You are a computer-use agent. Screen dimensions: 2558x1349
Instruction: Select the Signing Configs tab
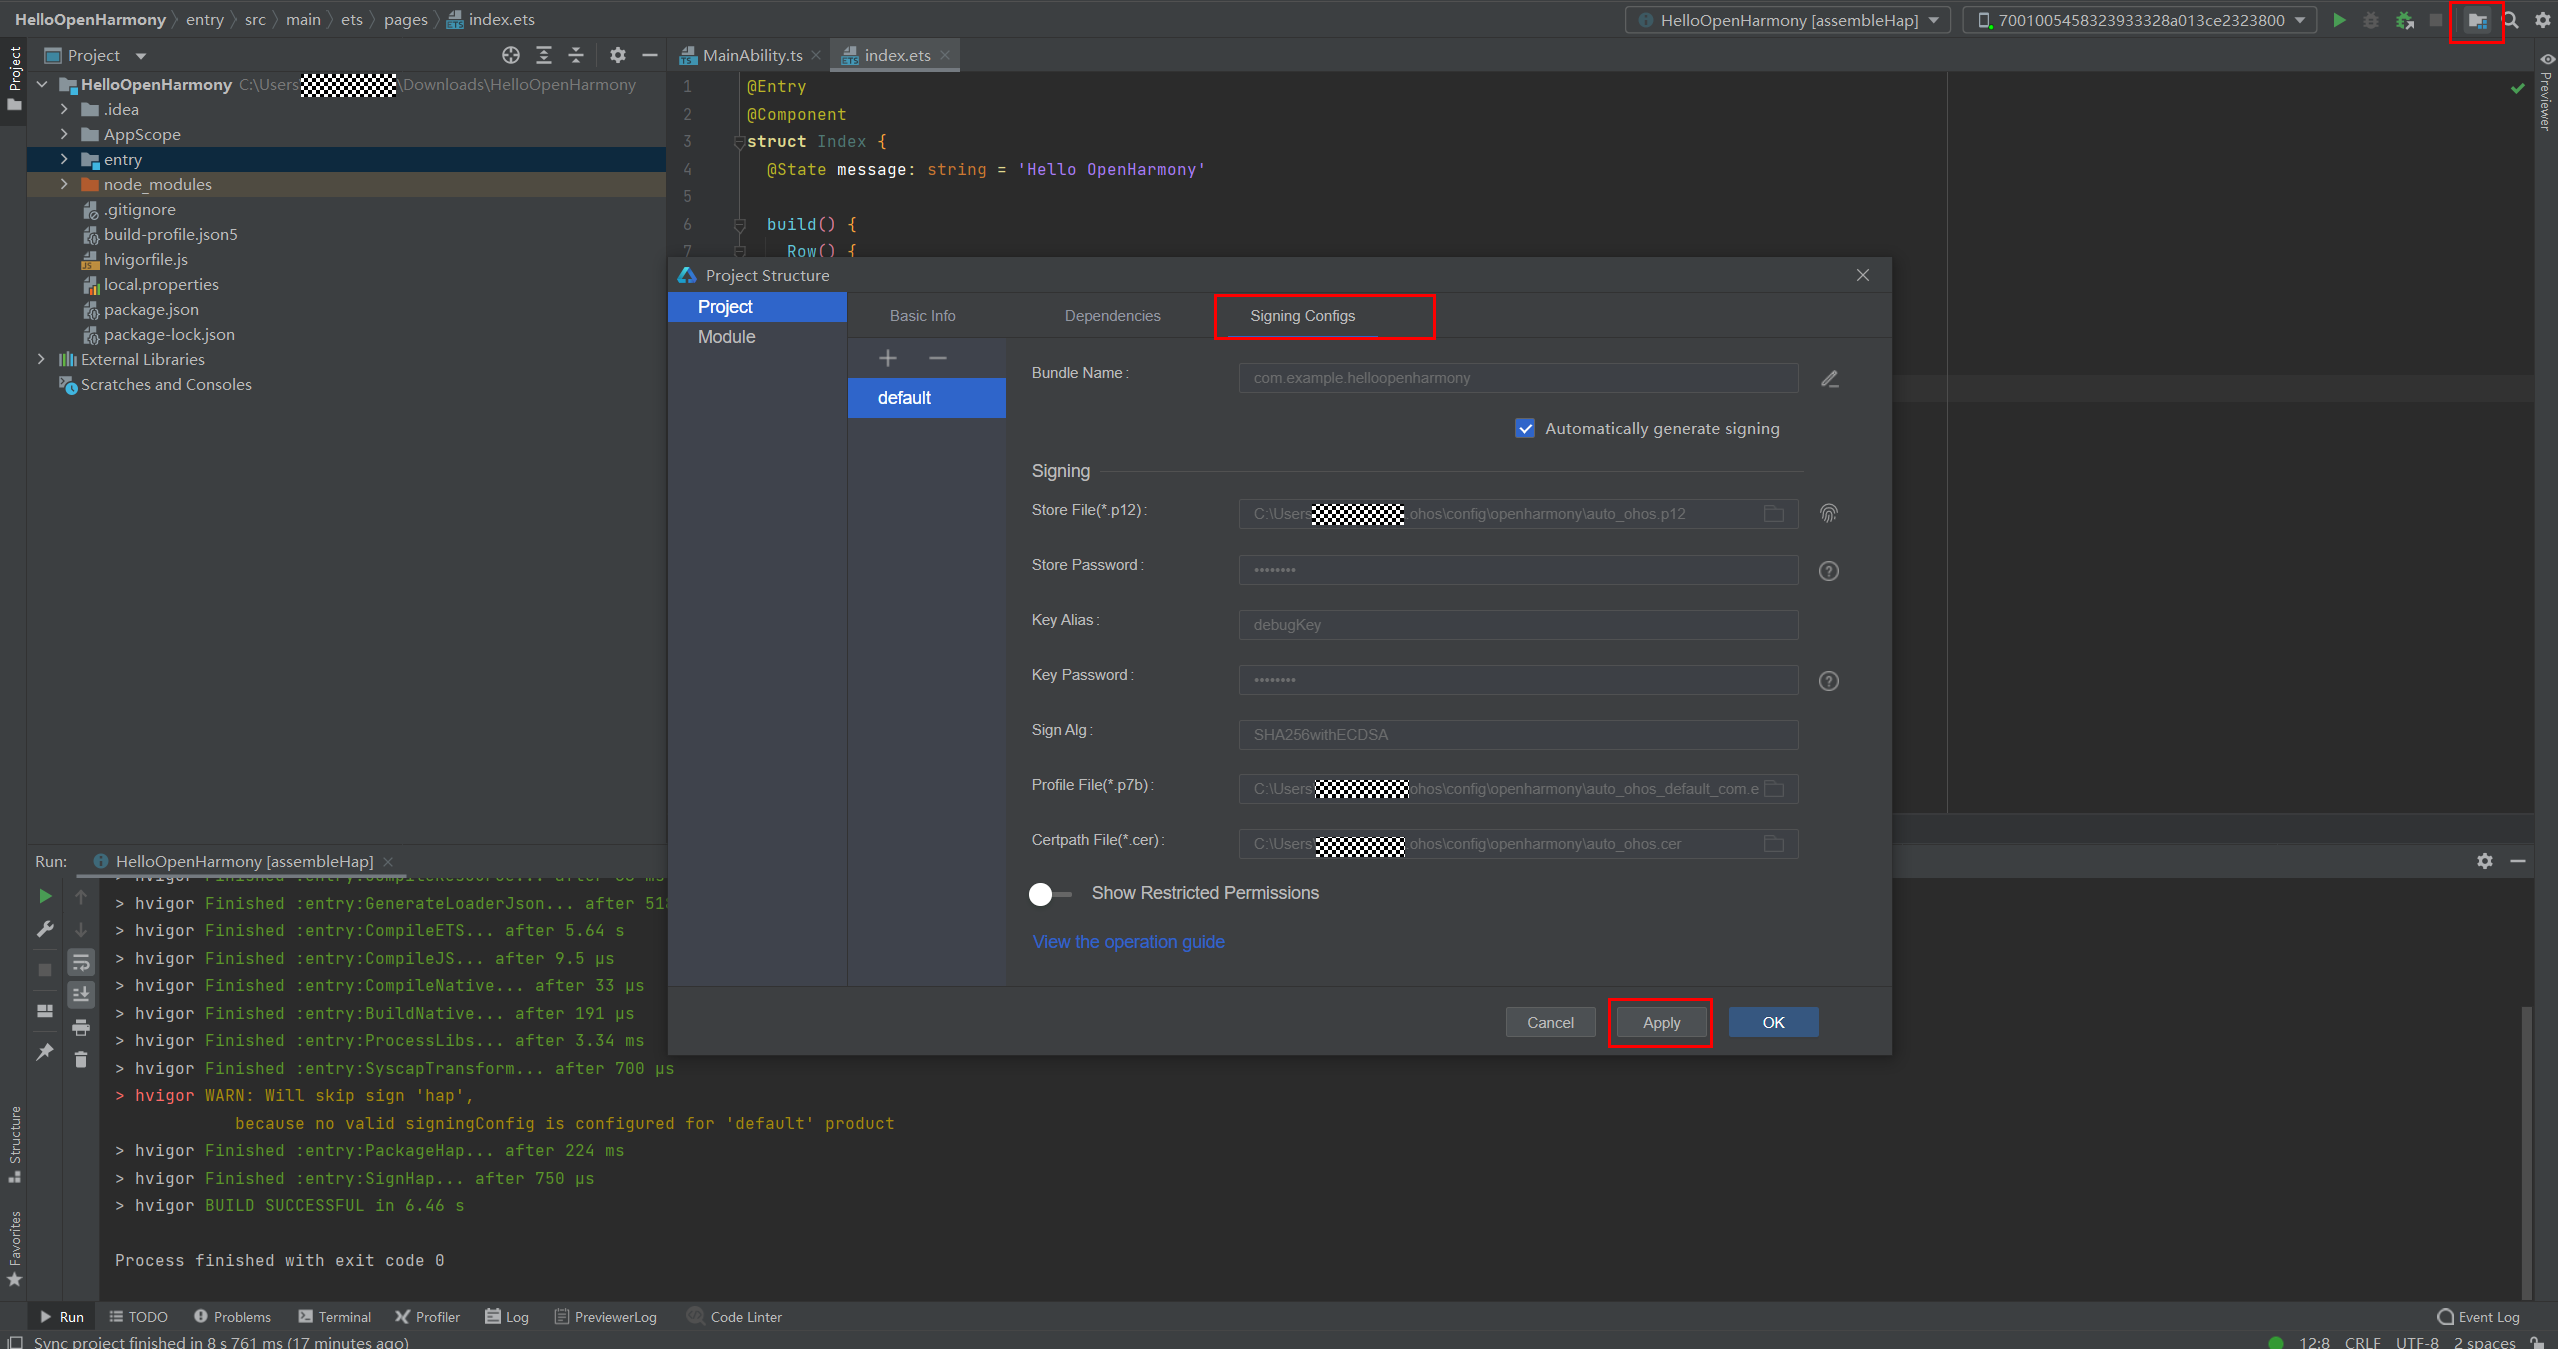[x=1302, y=316]
